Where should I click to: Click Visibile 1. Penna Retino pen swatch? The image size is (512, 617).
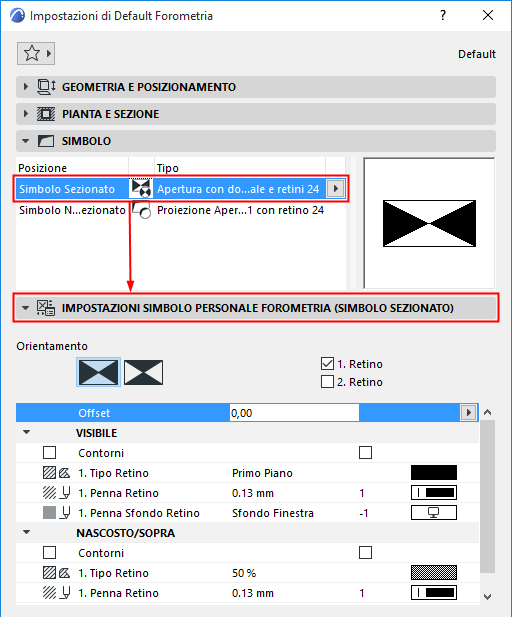point(434,493)
